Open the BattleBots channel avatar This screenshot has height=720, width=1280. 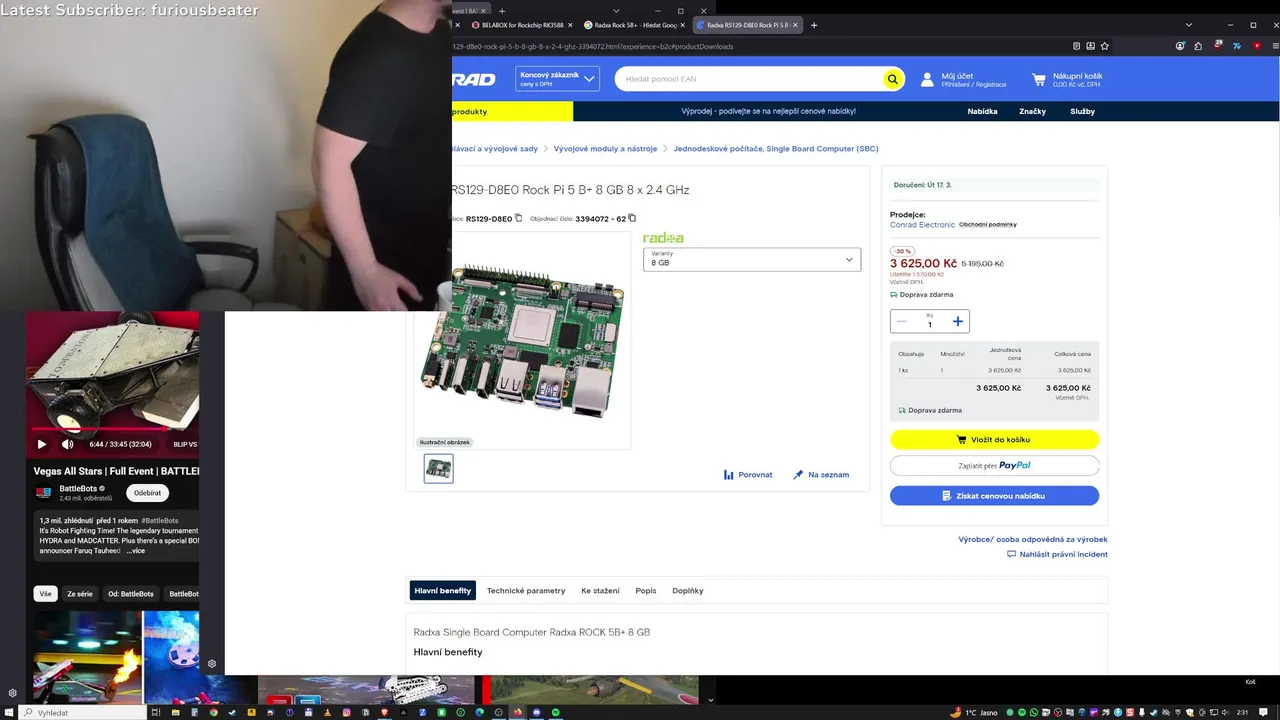click(x=43, y=493)
